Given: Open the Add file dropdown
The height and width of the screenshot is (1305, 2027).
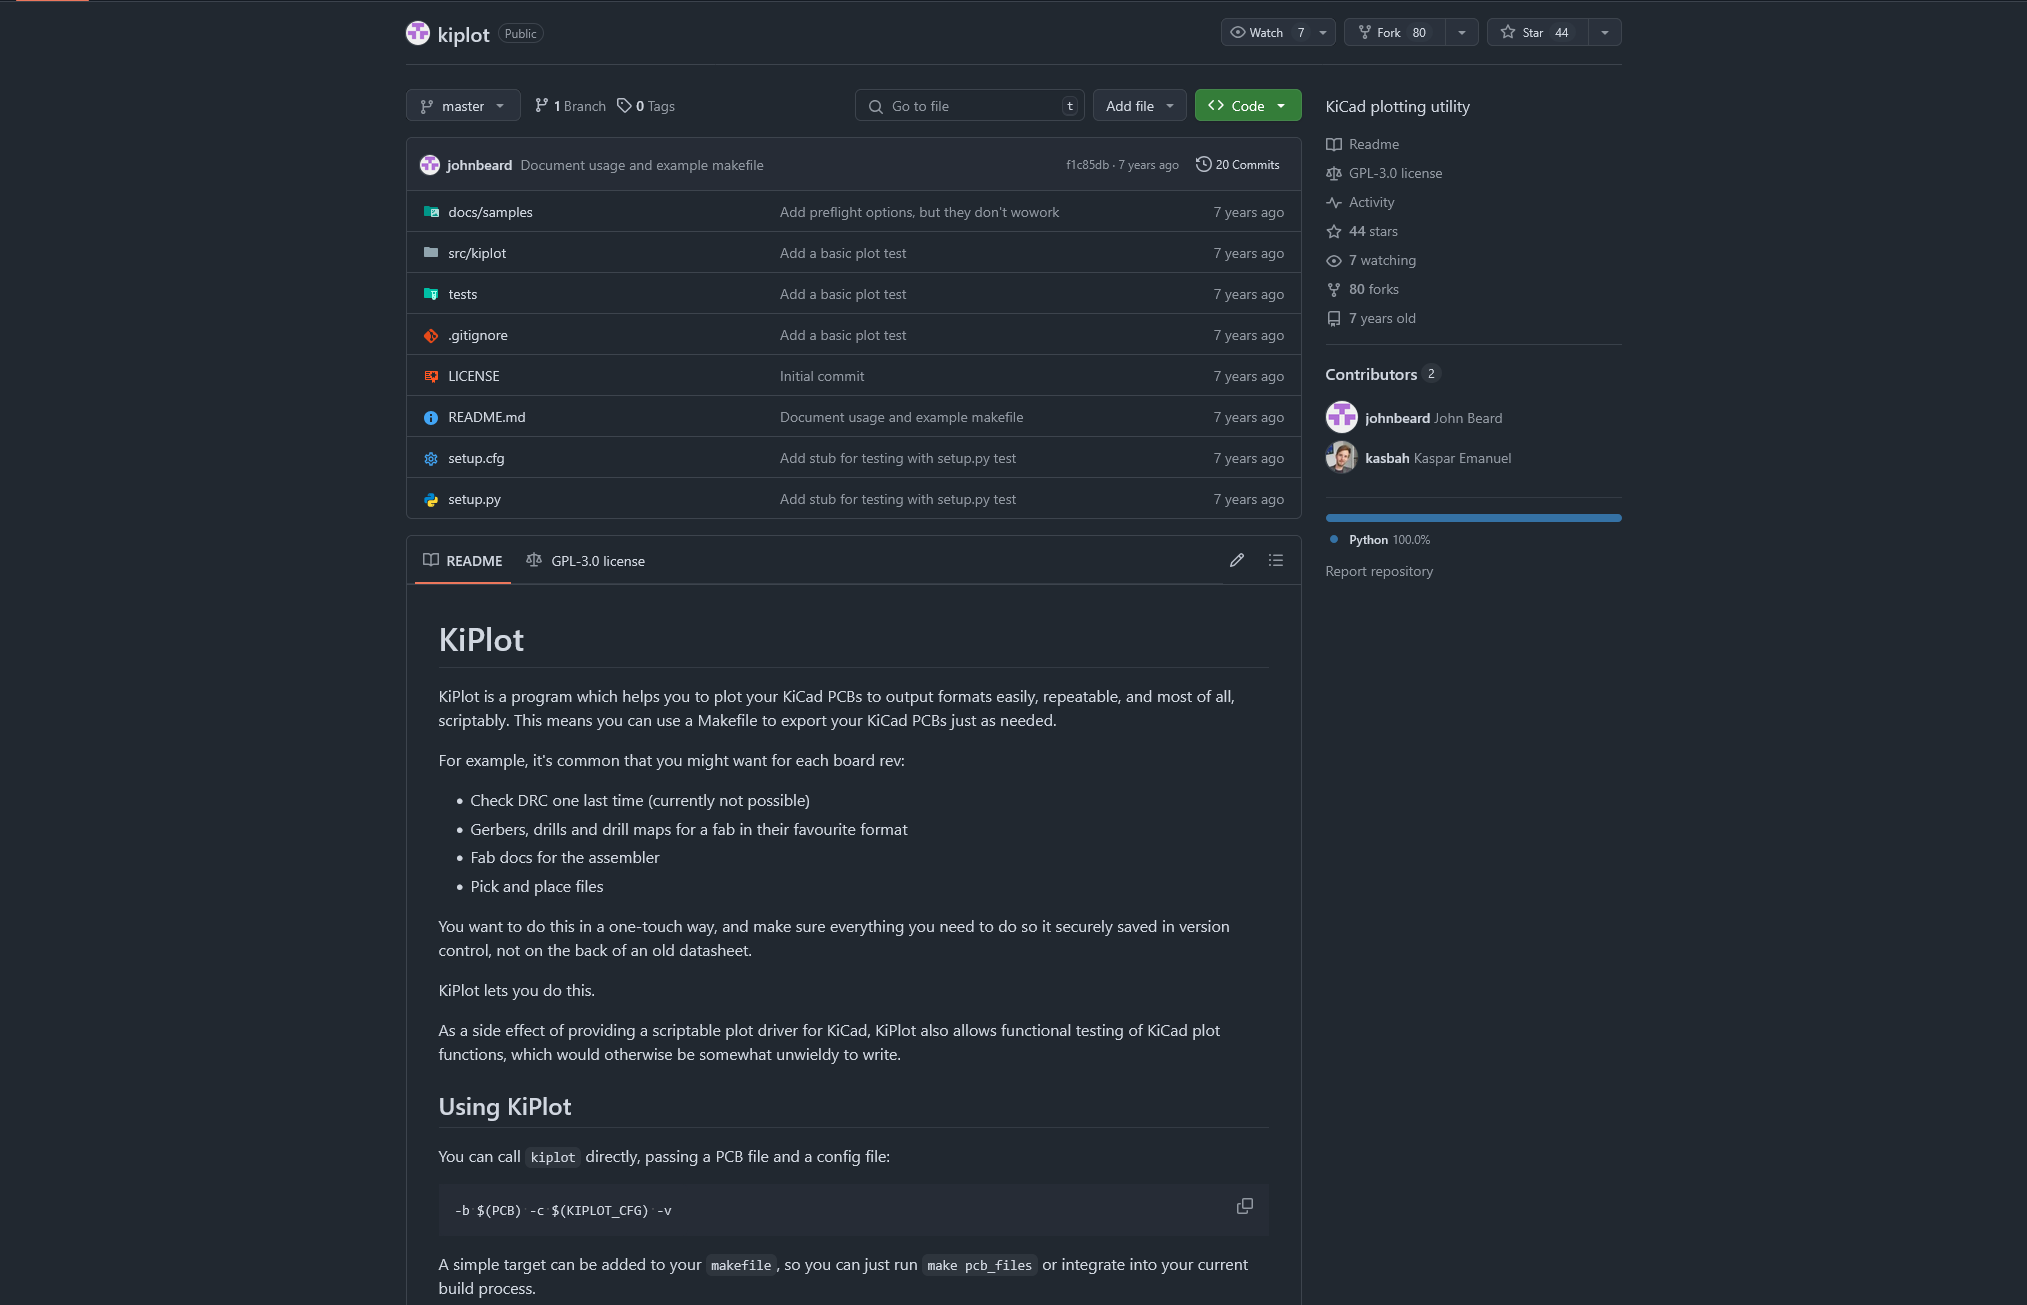Looking at the screenshot, I should 1139,106.
